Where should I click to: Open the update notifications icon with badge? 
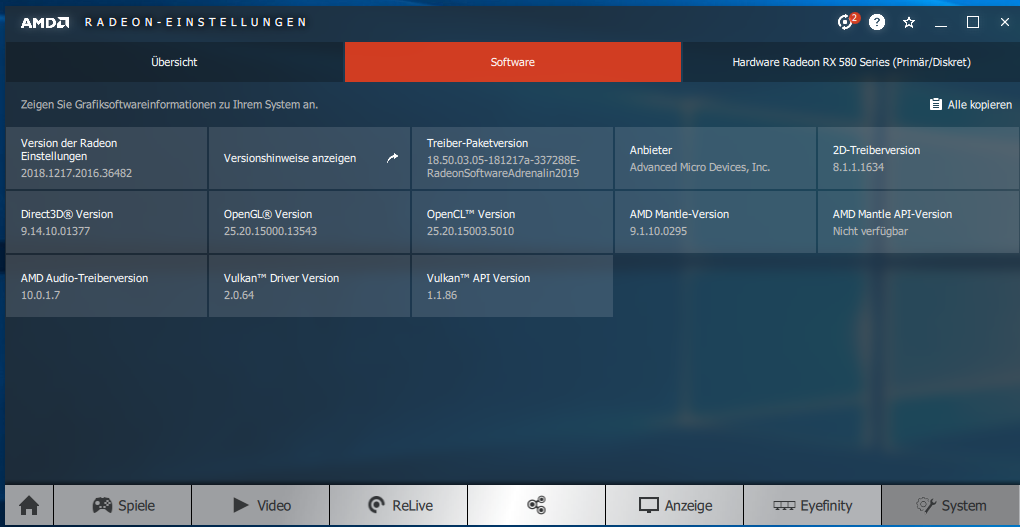pyautogui.click(x=846, y=21)
